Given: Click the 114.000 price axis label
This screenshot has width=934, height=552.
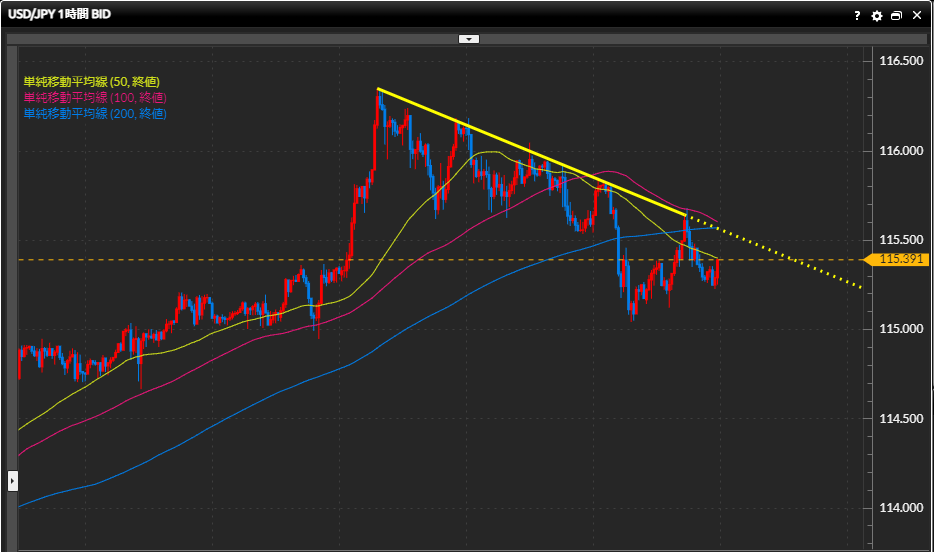Looking at the screenshot, I should tap(900, 507).
